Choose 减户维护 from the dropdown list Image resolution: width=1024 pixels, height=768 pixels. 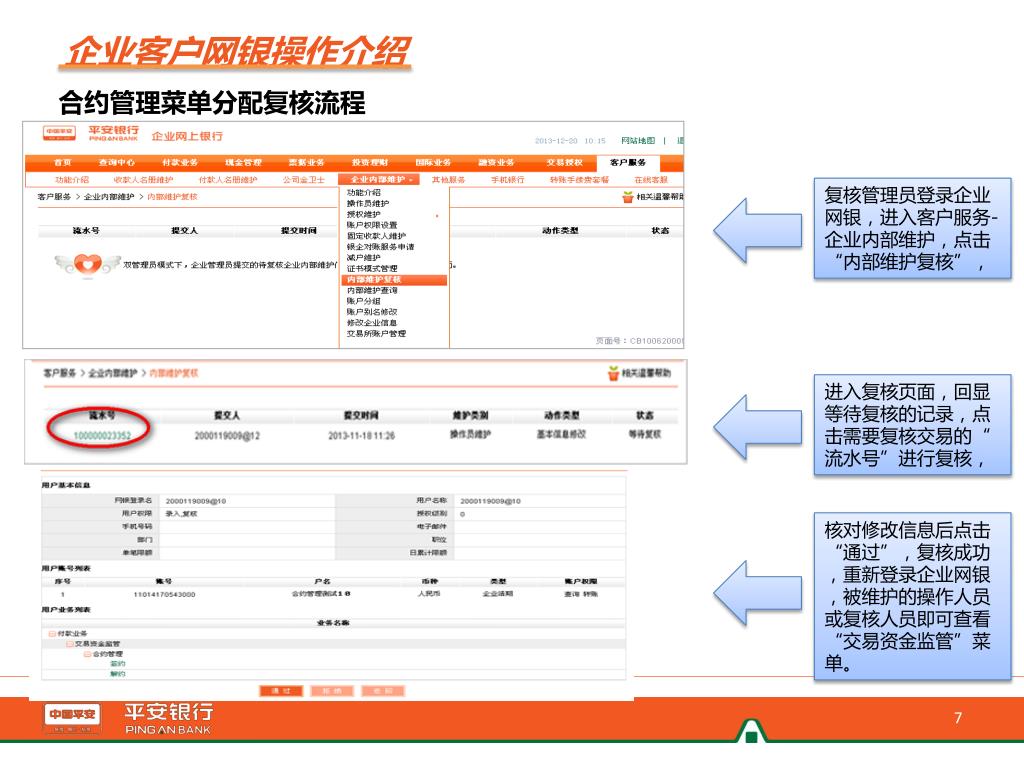coord(364,257)
